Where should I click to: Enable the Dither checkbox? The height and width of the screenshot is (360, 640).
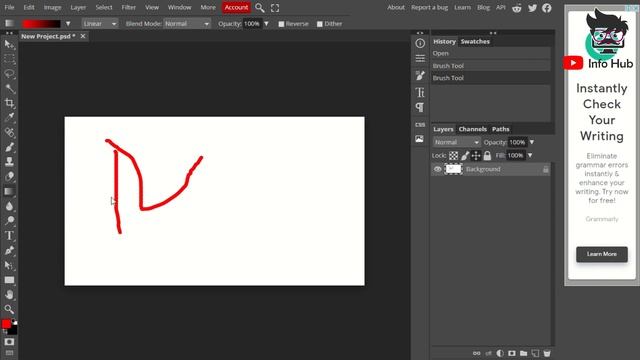pos(320,24)
